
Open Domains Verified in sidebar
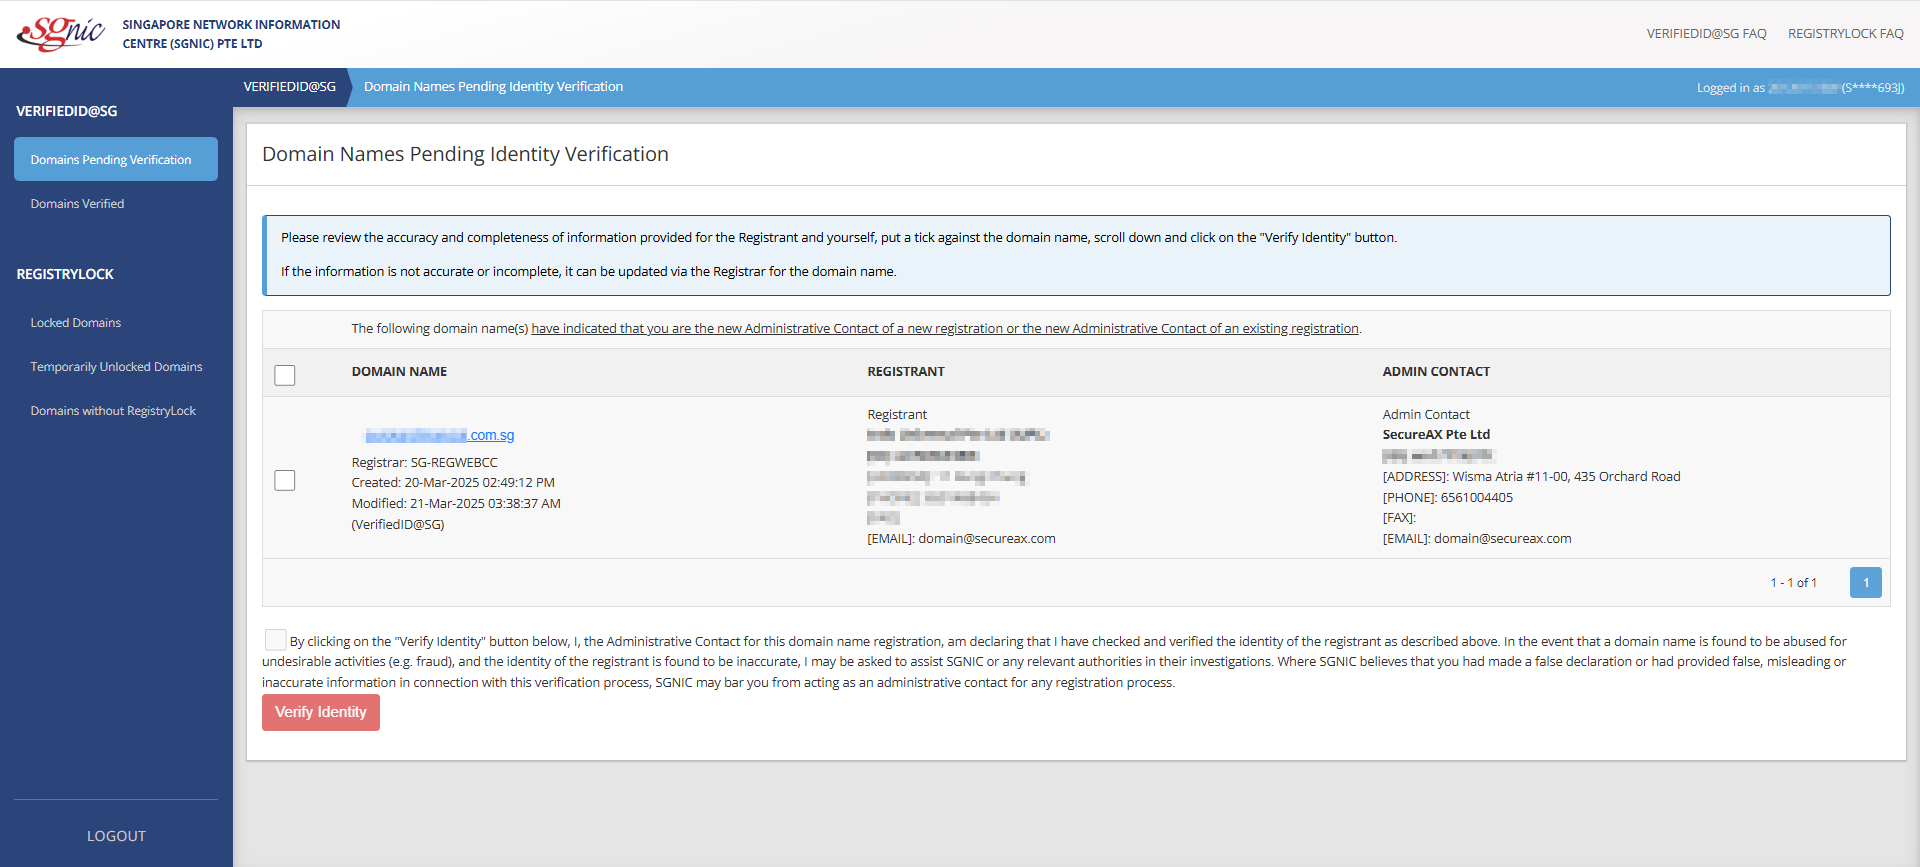point(77,204)
